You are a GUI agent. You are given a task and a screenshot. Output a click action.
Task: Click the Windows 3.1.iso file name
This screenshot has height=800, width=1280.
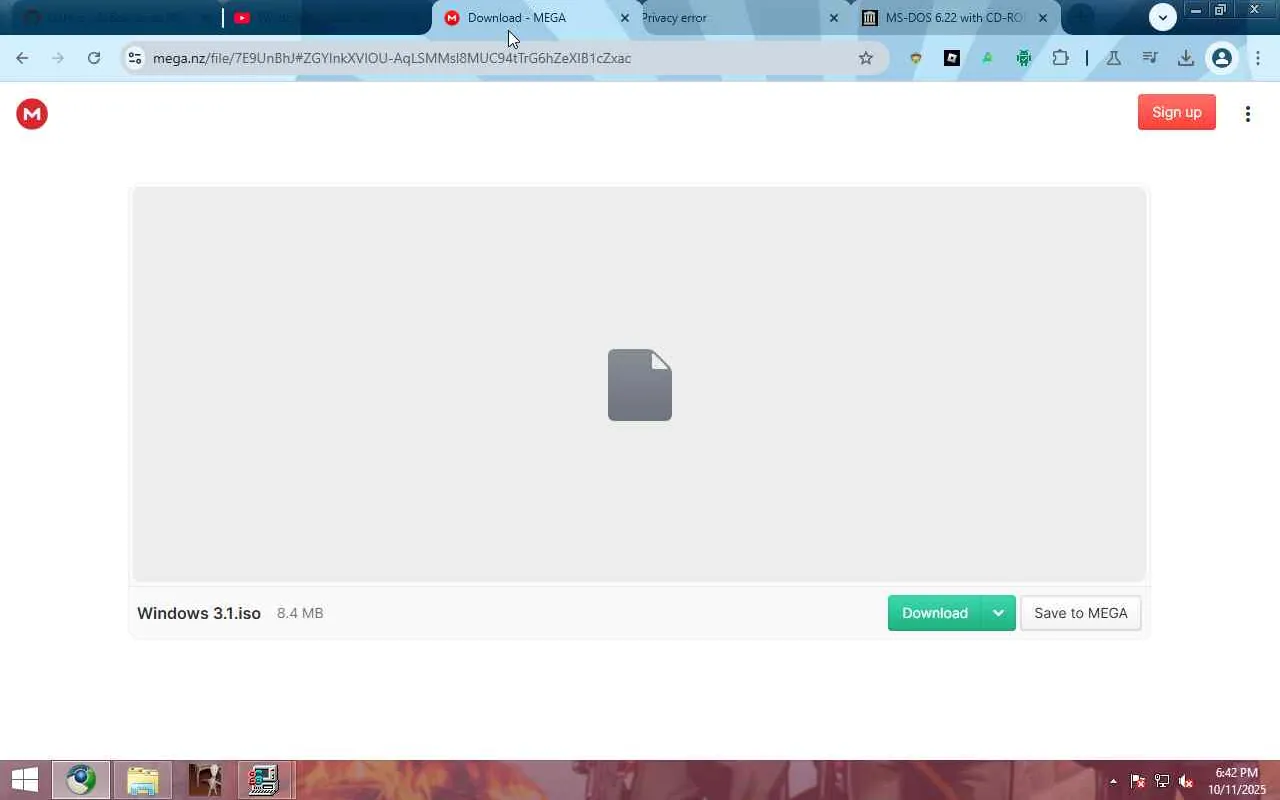coord(199,613)
